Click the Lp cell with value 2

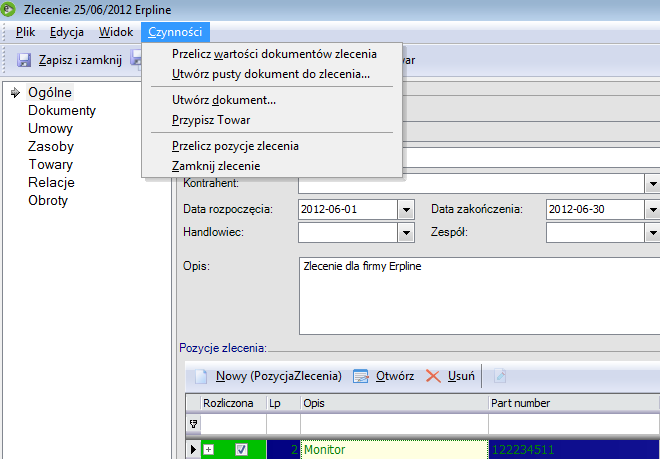click(283, 450)
